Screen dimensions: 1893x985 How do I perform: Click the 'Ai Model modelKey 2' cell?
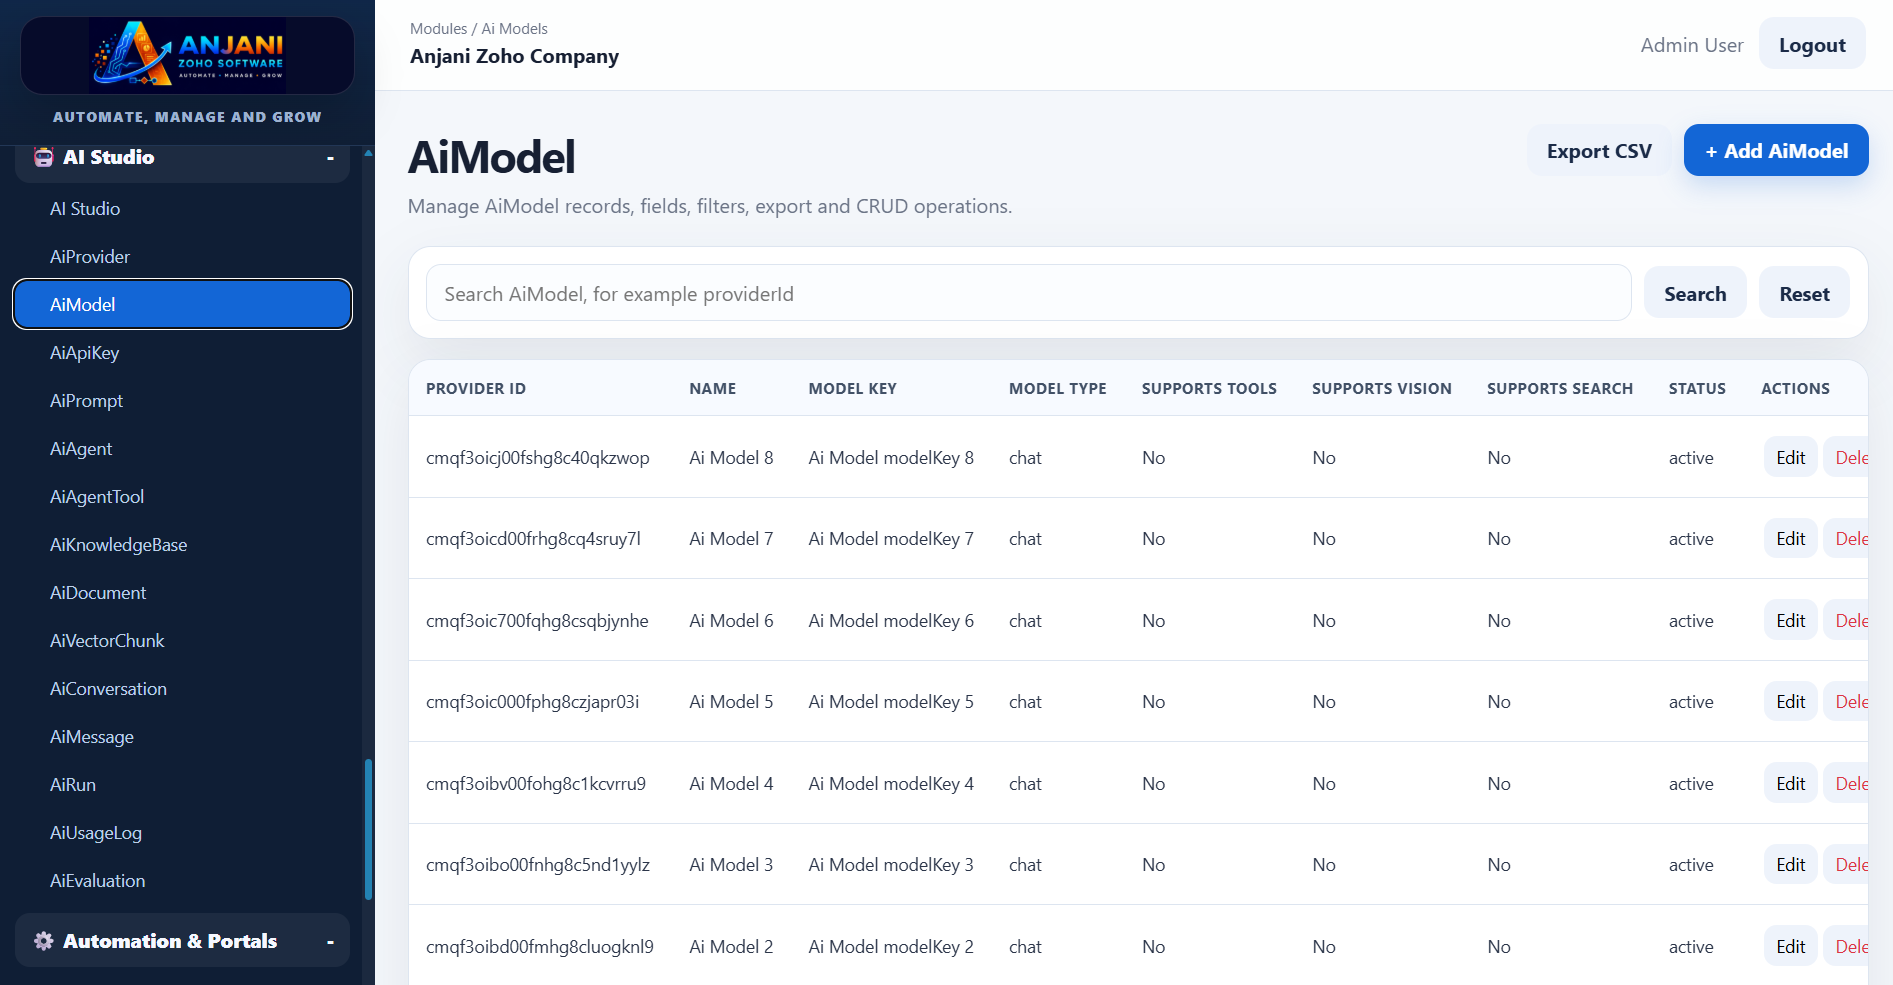point(891,946)
